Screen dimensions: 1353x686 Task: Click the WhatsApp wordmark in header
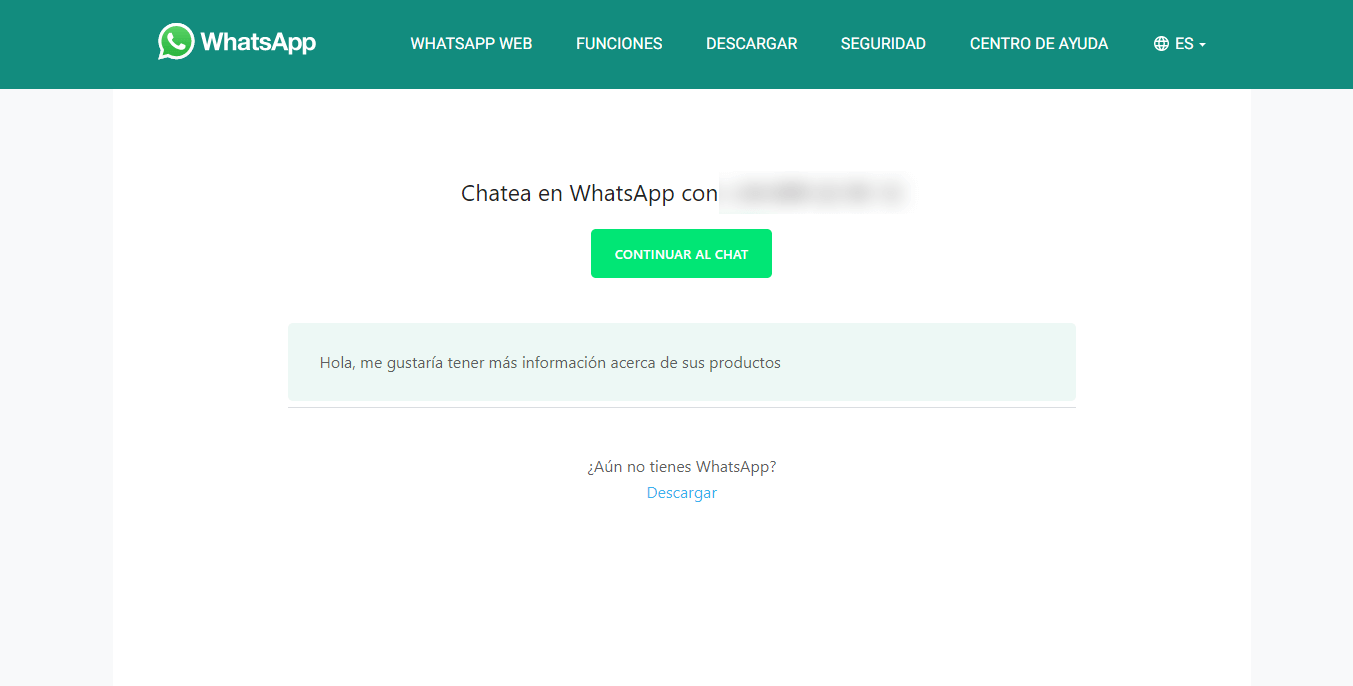(258, 42)
